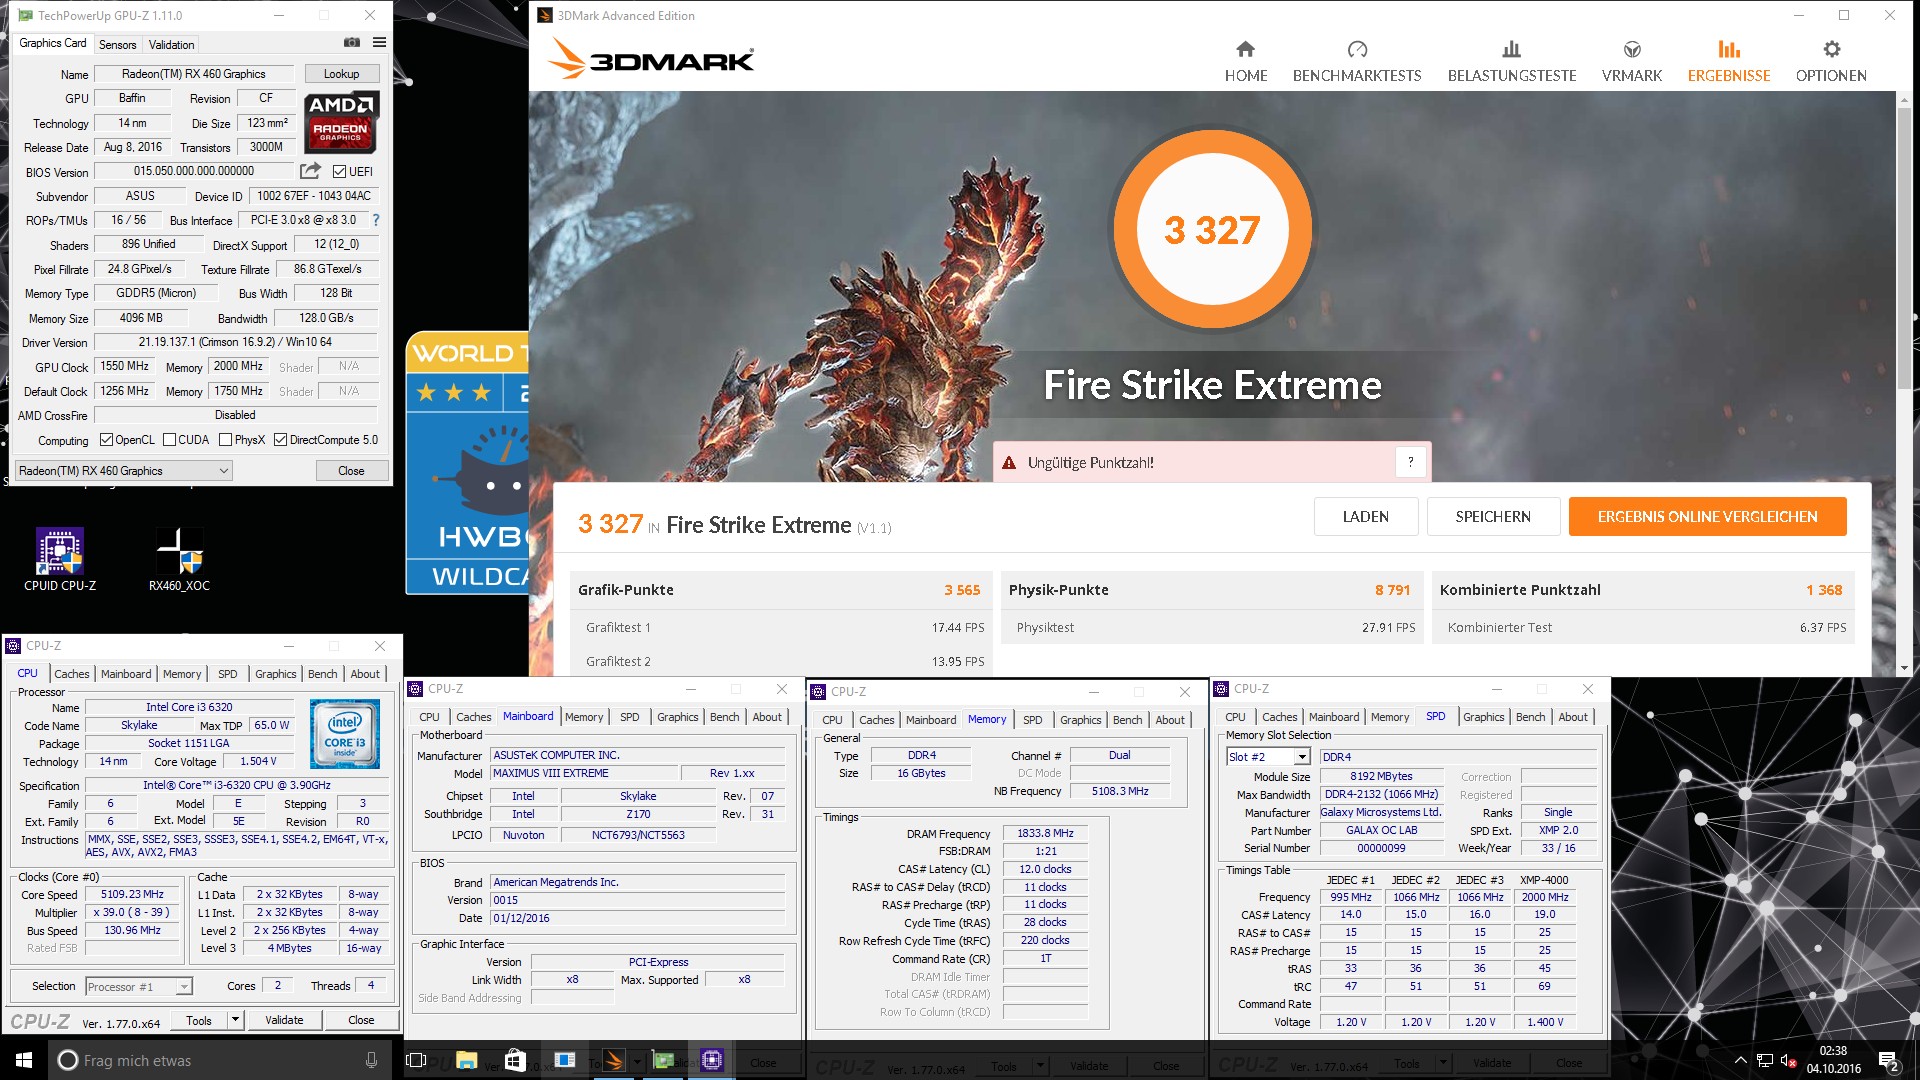
Task: Toggle CUDA checkbox
Action: pyautogui.click(x=169, y=440)
